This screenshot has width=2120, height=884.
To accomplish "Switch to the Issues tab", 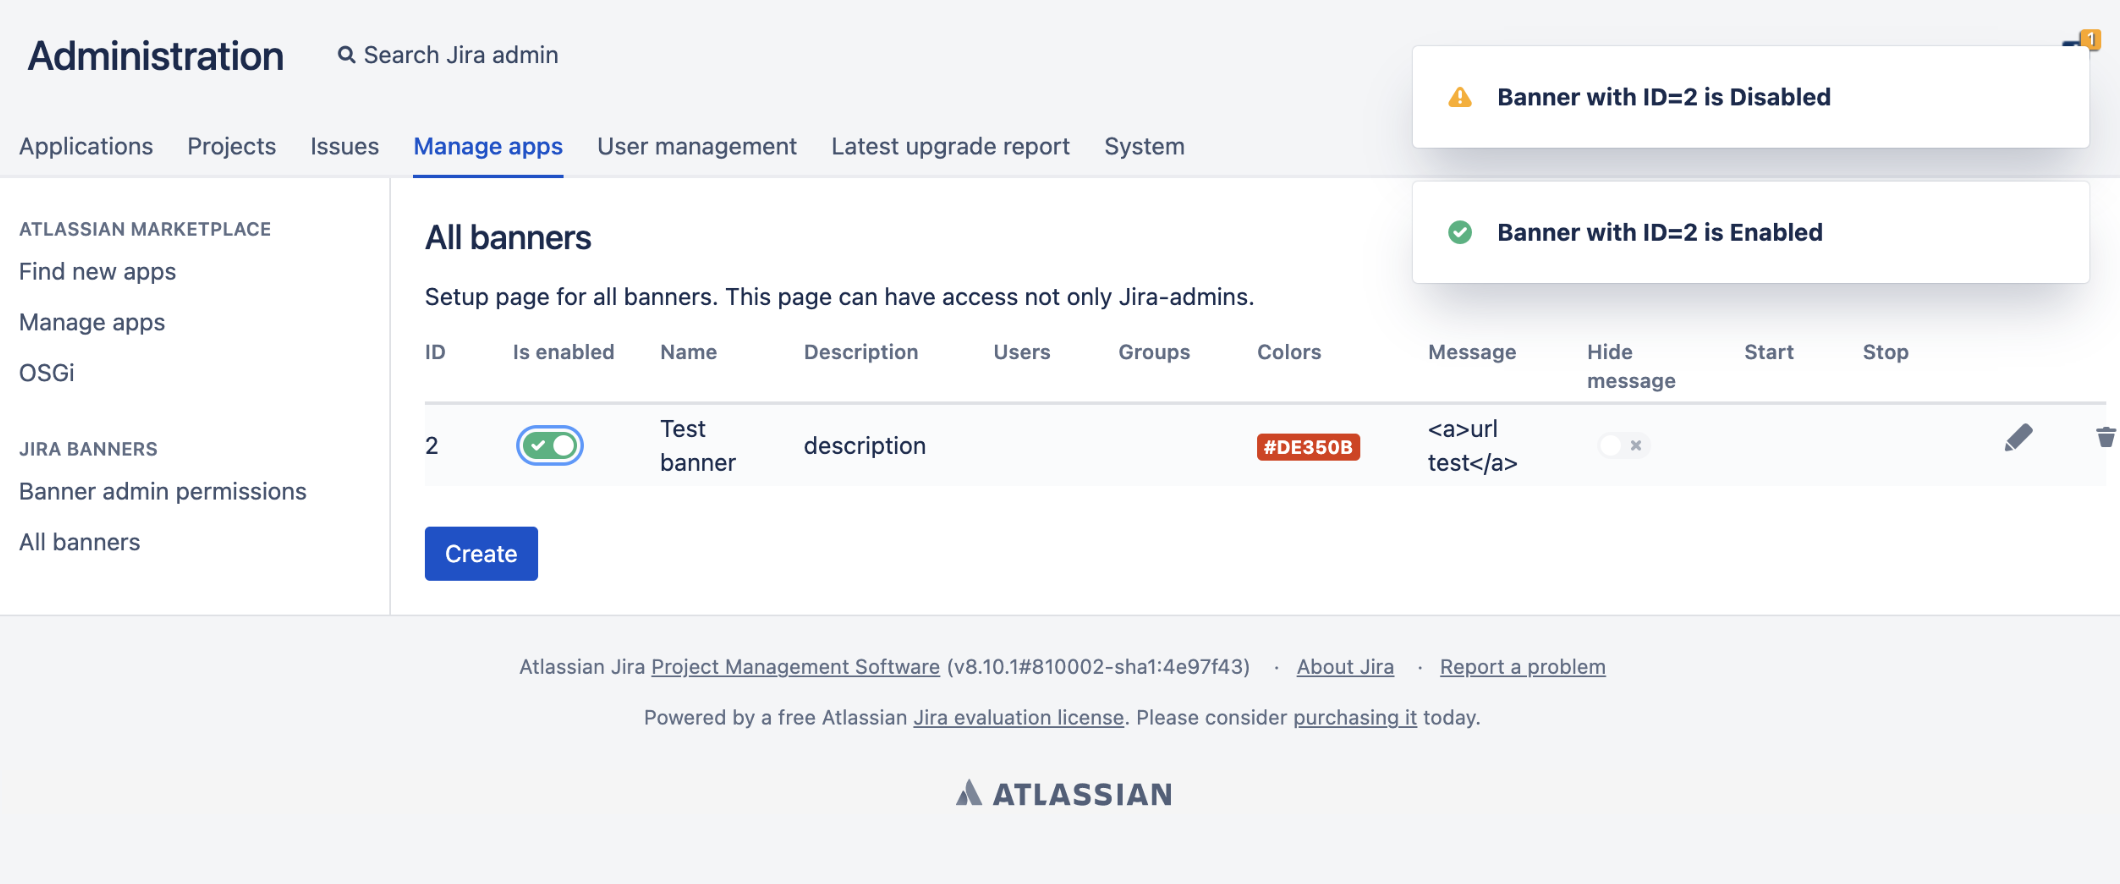I will point(344,146).
